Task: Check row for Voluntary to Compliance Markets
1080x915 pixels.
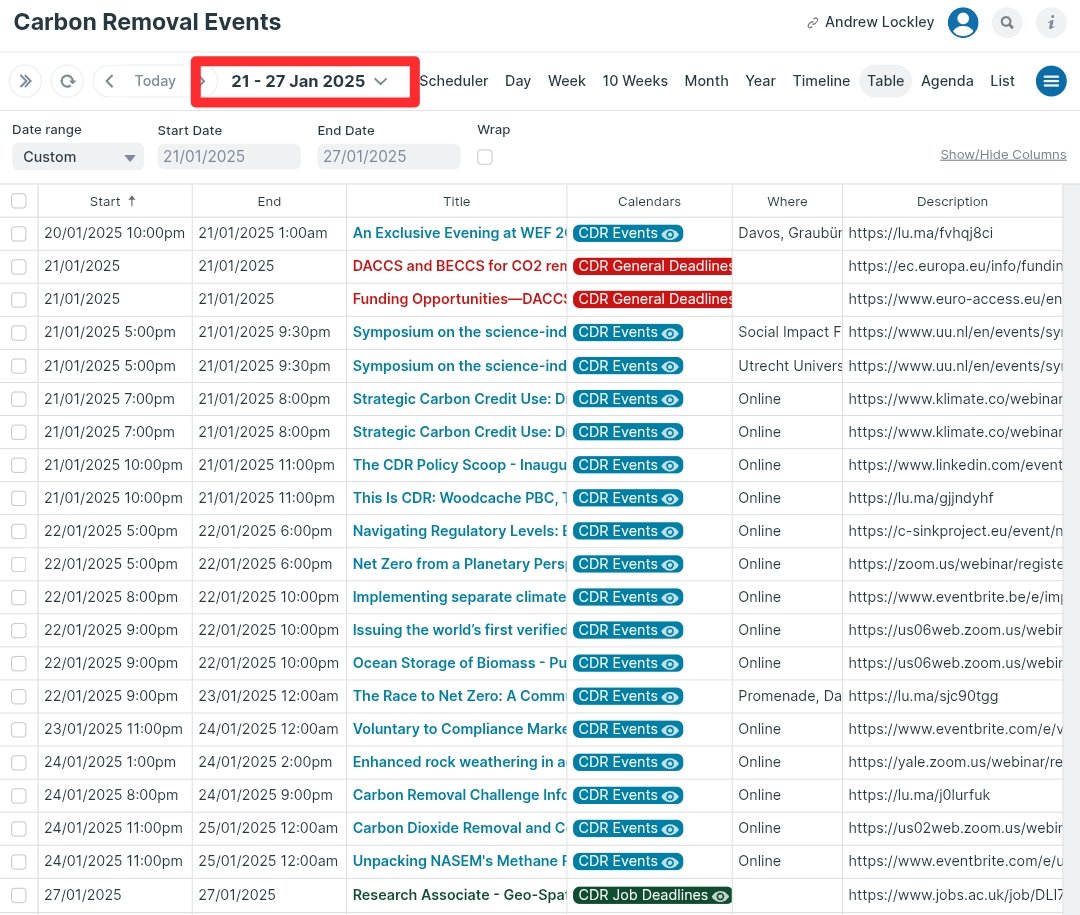Action: click(x=19, y=730)
